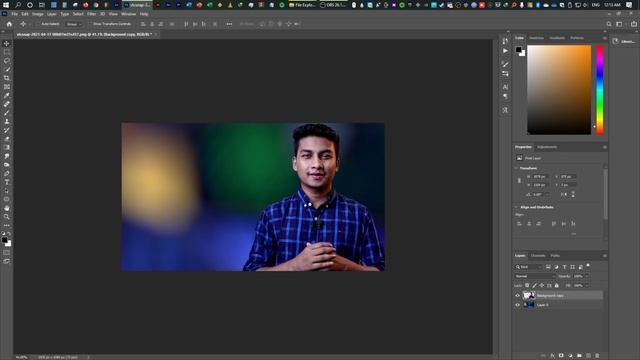Open the Photoshop search icon at top right
Screen dimensions: 640x360
point(609,24)
